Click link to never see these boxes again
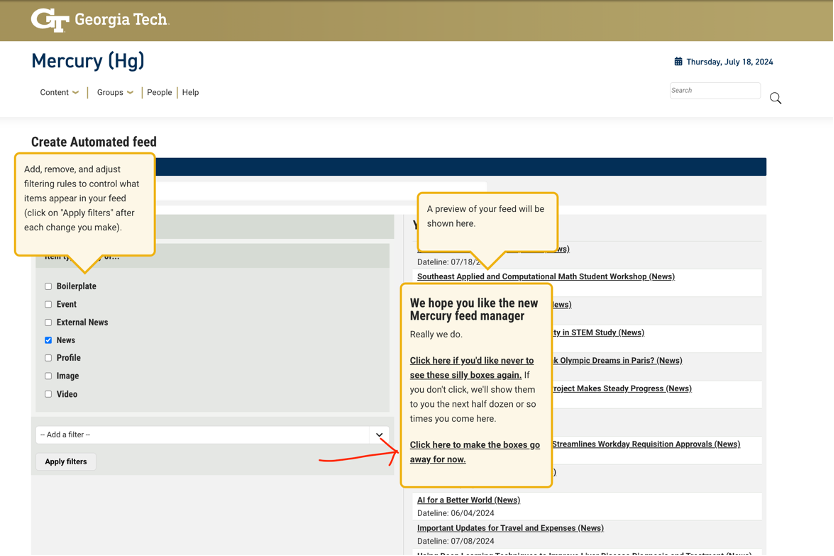Image resolution: width=834 pixels, height=556 pixels. coord(472,368)
